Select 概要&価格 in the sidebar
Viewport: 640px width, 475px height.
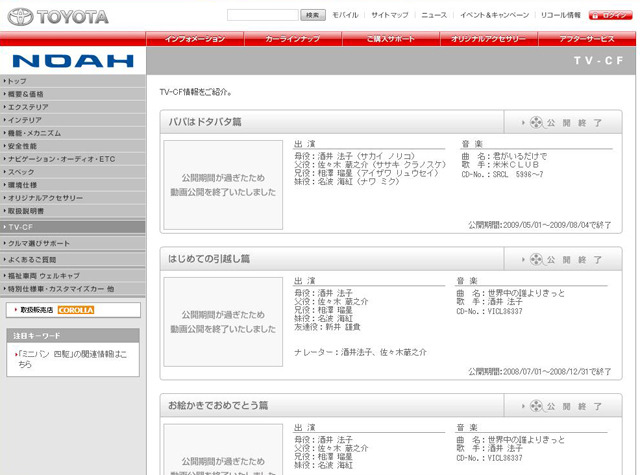[73, 94]
